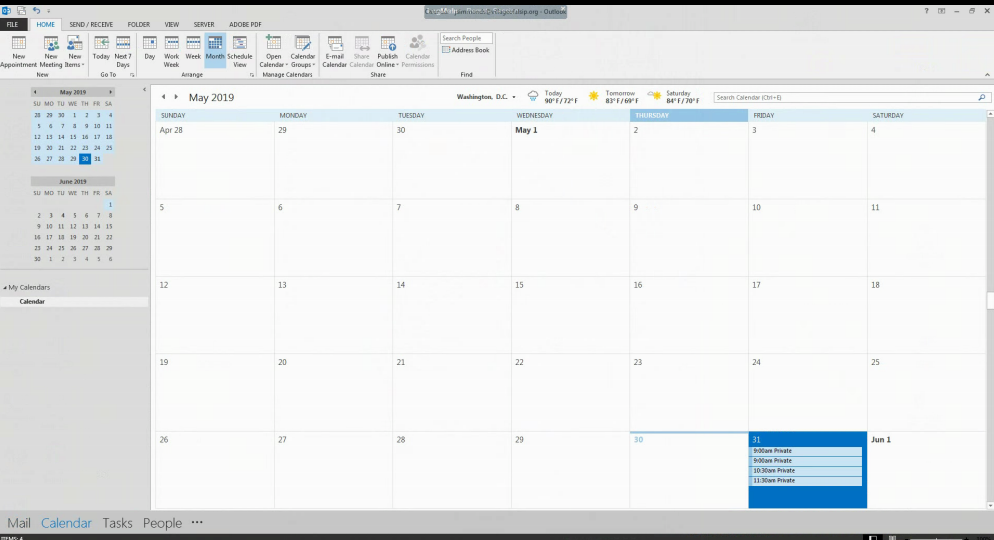Open the first 9:00am Private appointment
The width and height of the screenshot is (994, 540).
806,451
